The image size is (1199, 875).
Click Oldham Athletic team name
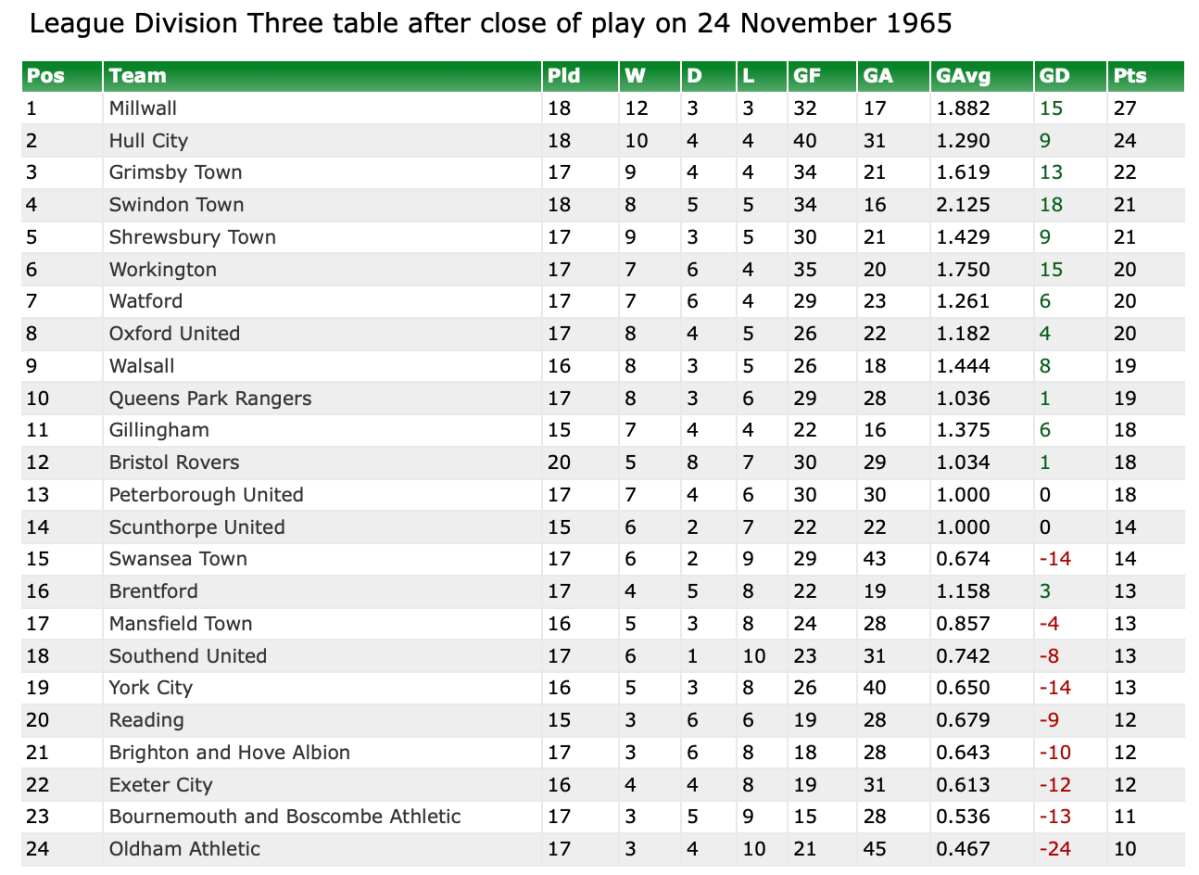184,849
